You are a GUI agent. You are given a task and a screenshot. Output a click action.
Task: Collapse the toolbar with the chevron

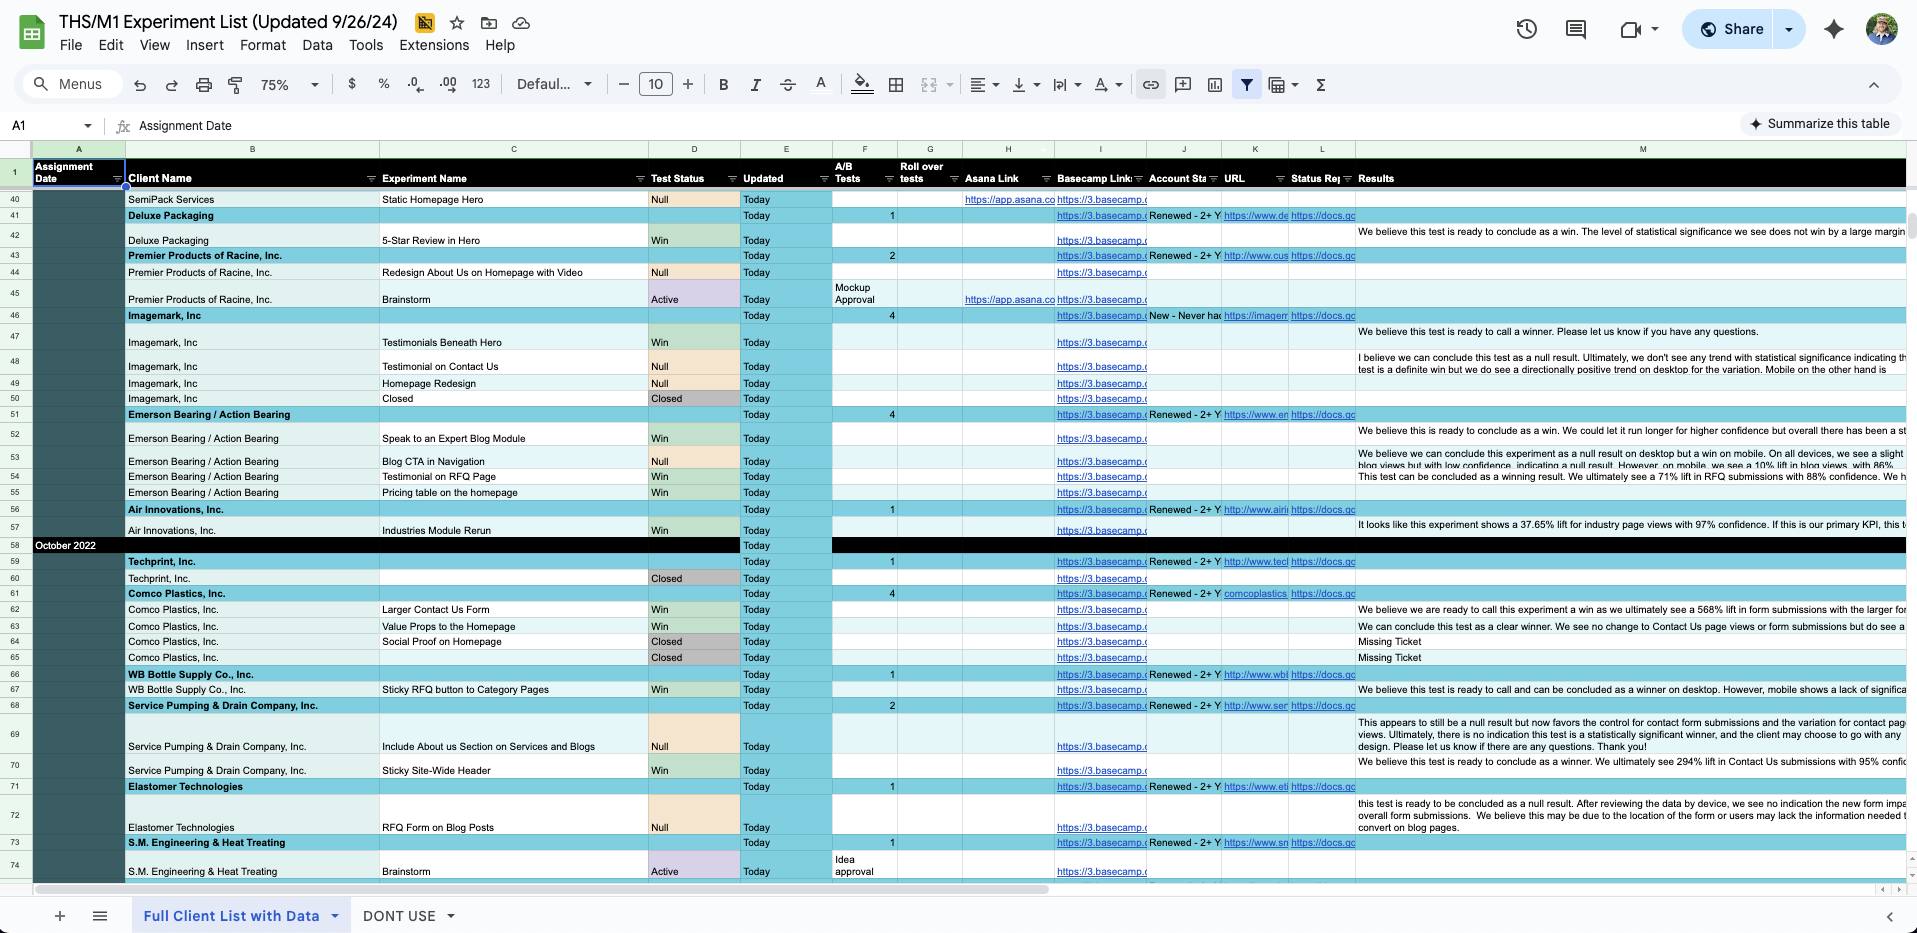[1874, 85]
